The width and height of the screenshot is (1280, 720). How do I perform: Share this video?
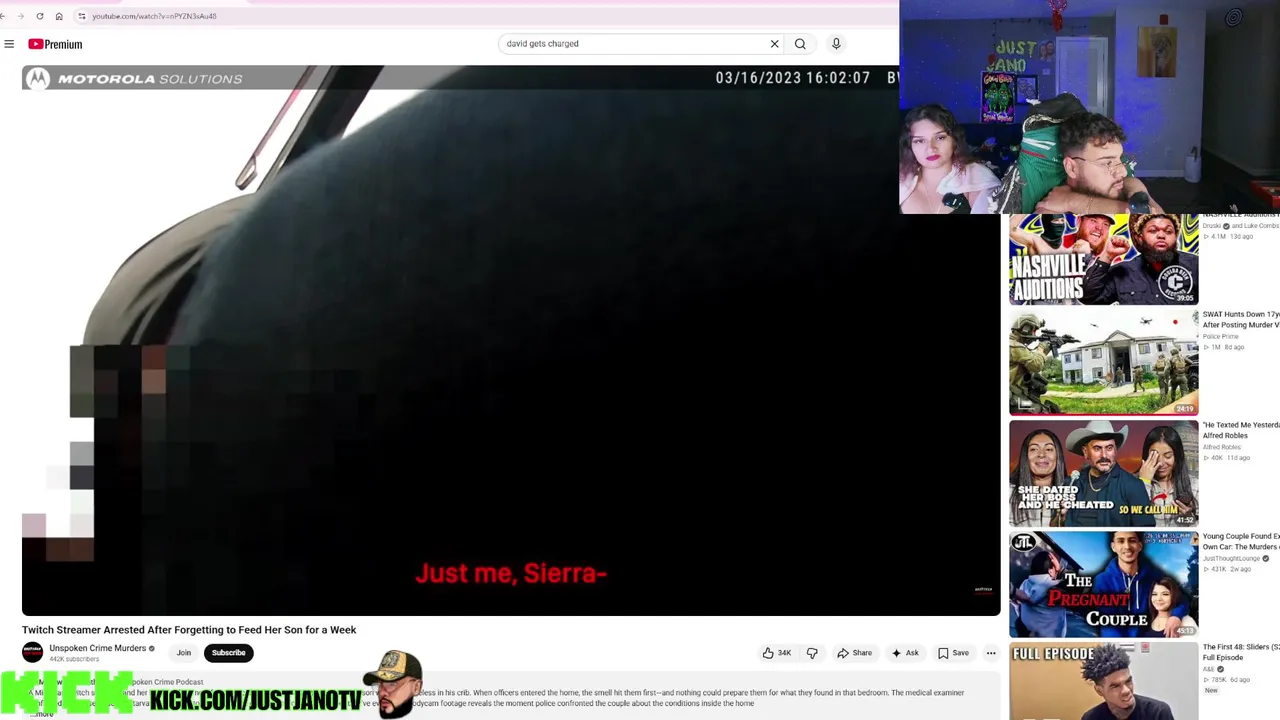(x=855, y=653)
